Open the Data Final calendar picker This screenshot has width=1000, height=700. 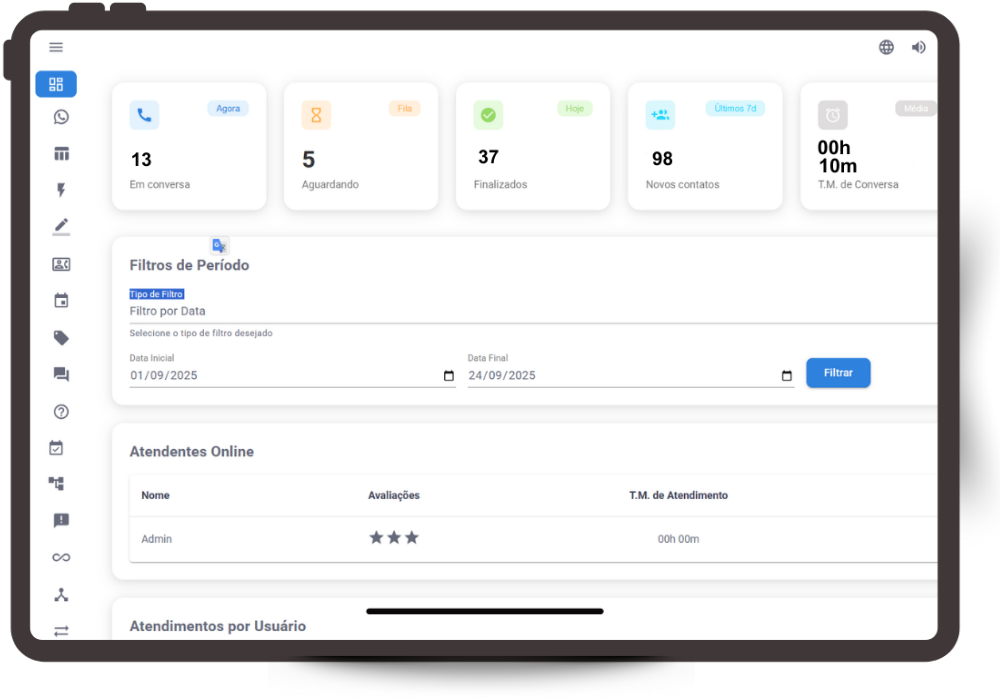(x=786, y=376)
